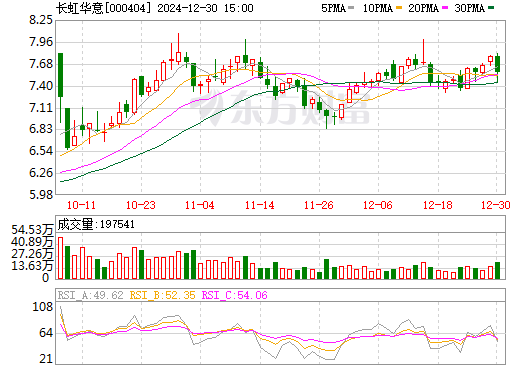Click the 21 RSI axis label
The image size is (520, 365).
click(x=46, y=359)
